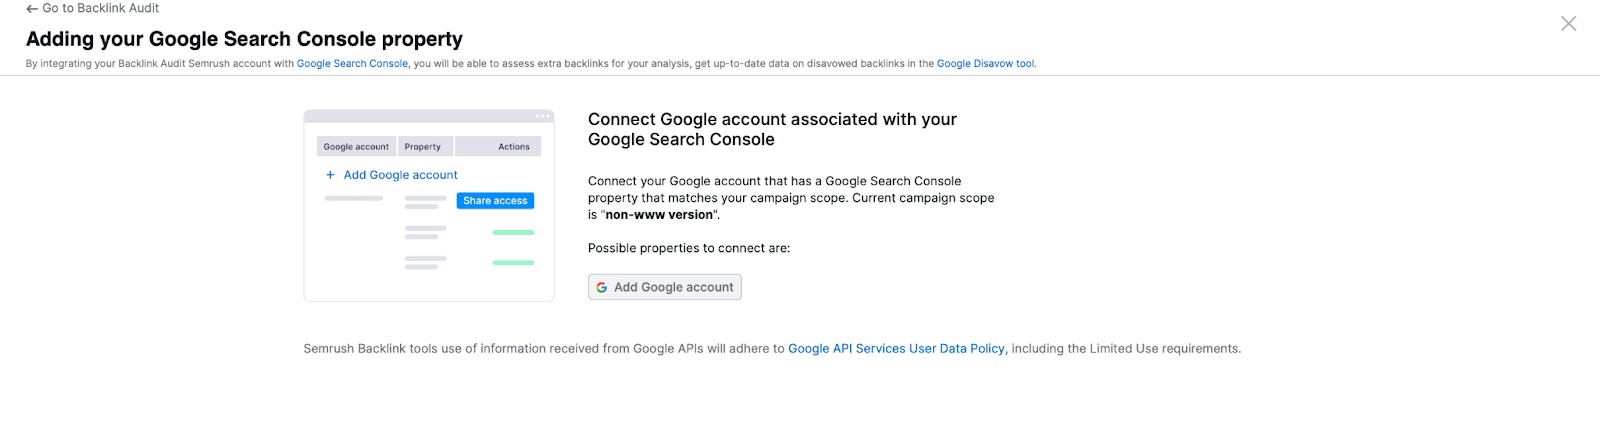
Task: Click the top green bar in illustration
Action: tap(513, 232)
